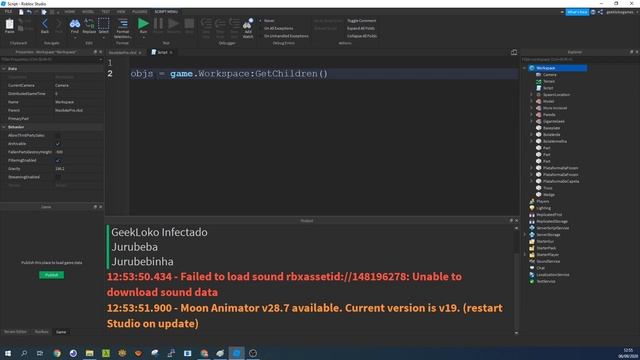Select the Script item under Workspace
This screenshot has height=360, width=640.
coord(548,88)
